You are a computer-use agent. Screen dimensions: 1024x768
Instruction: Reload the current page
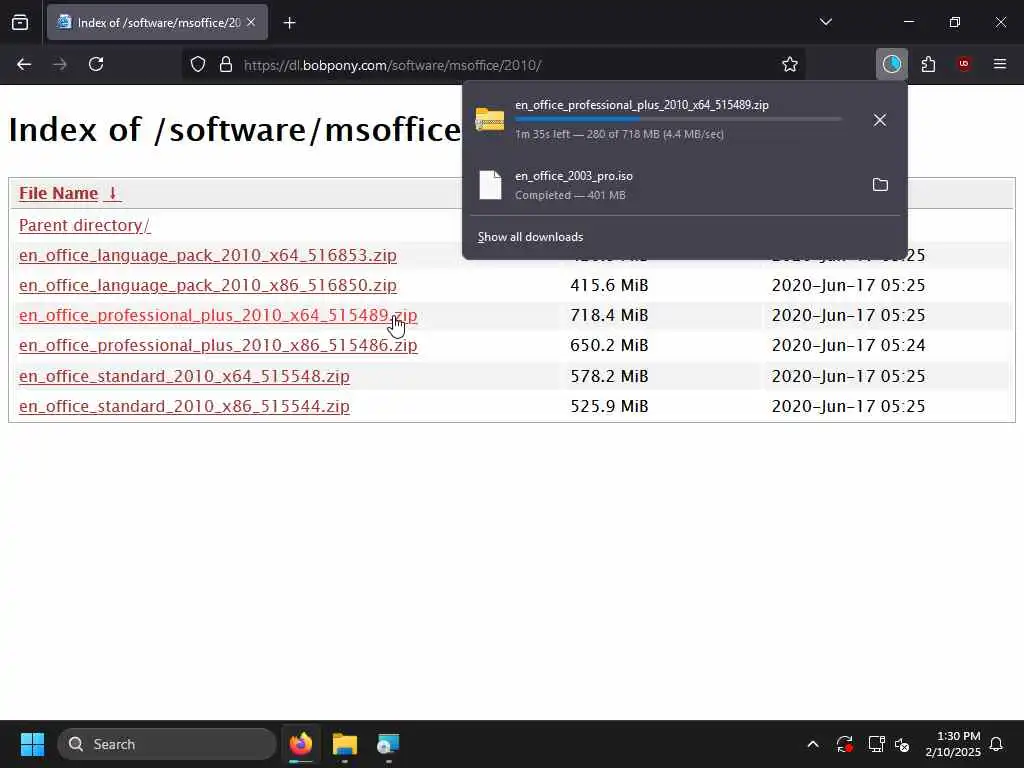click(x=96, y=65)
